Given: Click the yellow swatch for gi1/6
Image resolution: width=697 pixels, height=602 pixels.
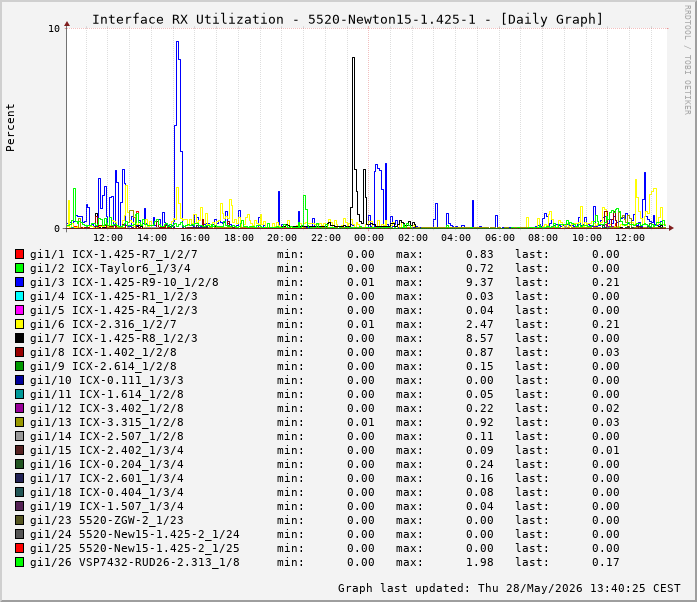Looking at the screenshot, I should (x=19, y=324).
